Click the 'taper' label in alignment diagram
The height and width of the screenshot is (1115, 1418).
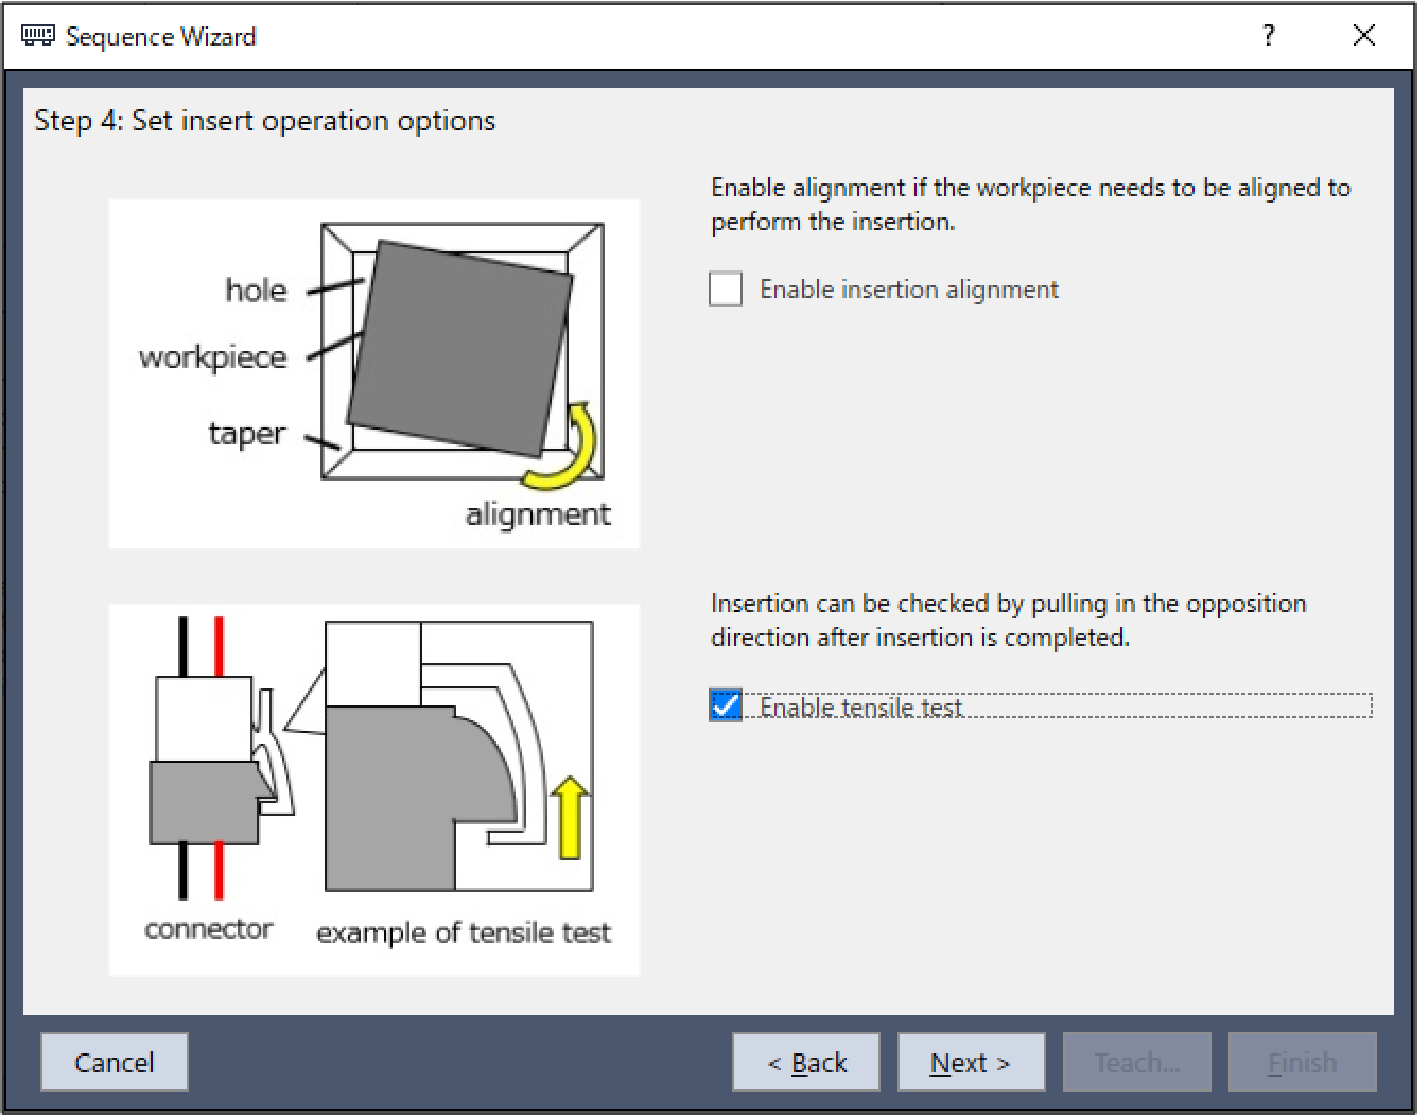coord(247,434)
